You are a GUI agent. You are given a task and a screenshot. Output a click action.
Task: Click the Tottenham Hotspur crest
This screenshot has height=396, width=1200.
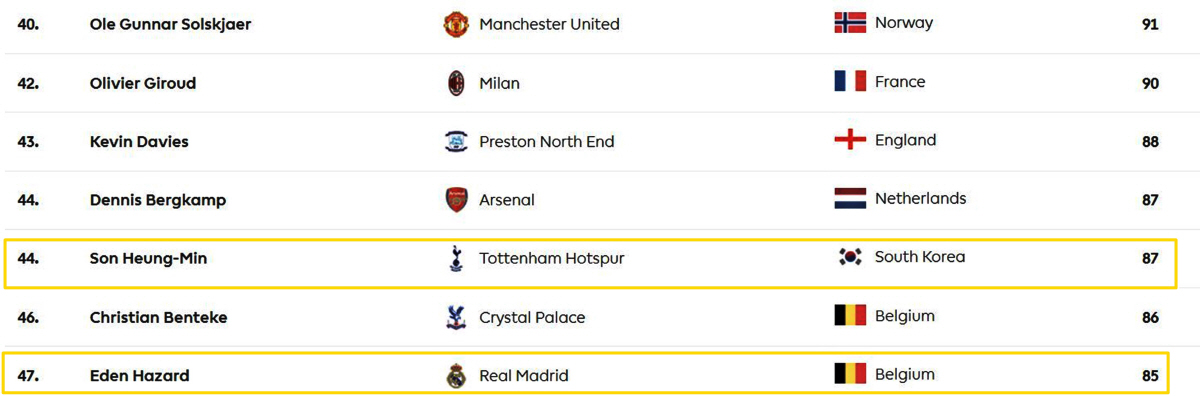(x=456, y=259)
